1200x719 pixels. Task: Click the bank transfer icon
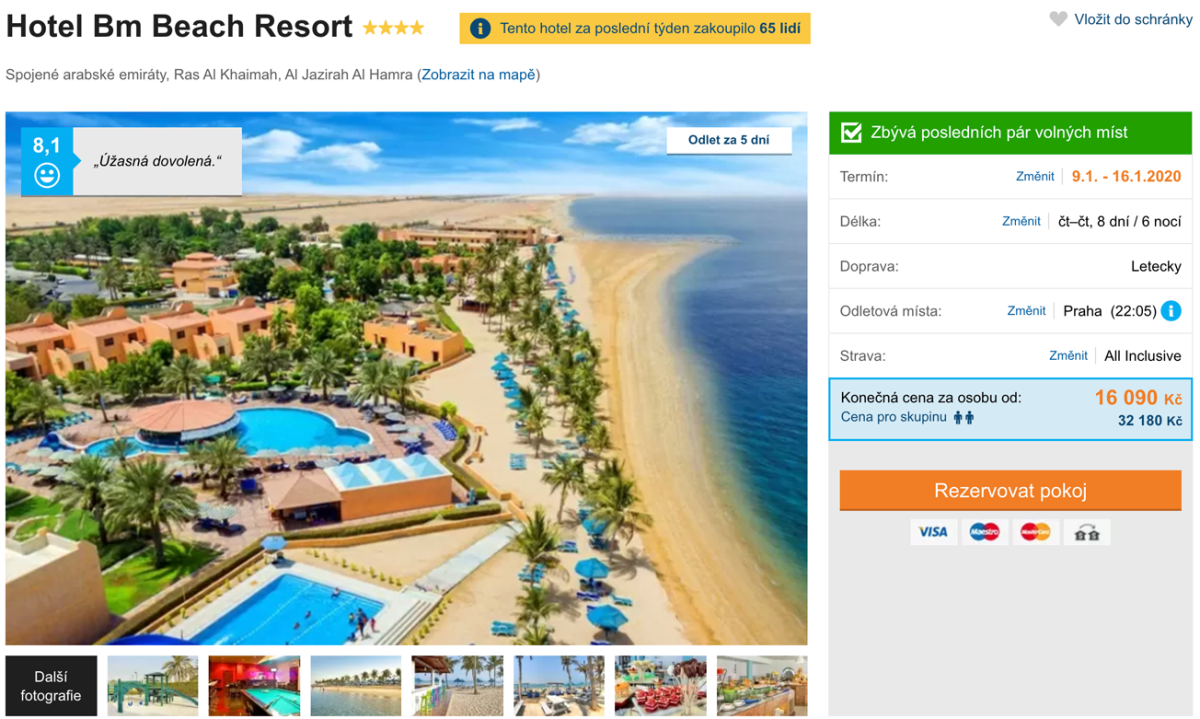[x=1087, y=532]
